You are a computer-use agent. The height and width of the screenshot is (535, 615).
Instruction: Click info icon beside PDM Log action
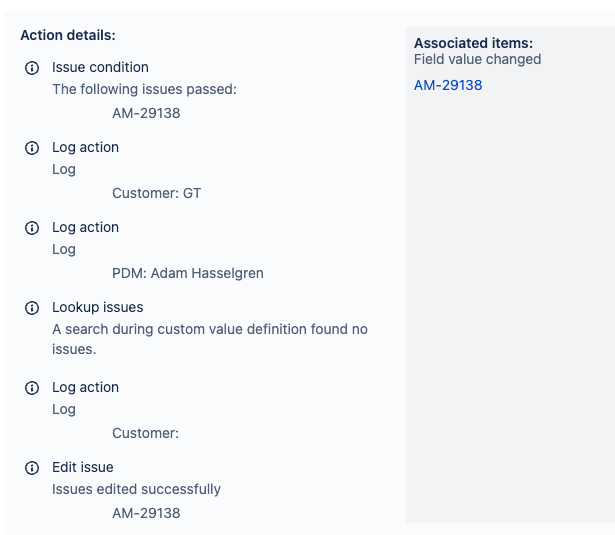[31, 228]
